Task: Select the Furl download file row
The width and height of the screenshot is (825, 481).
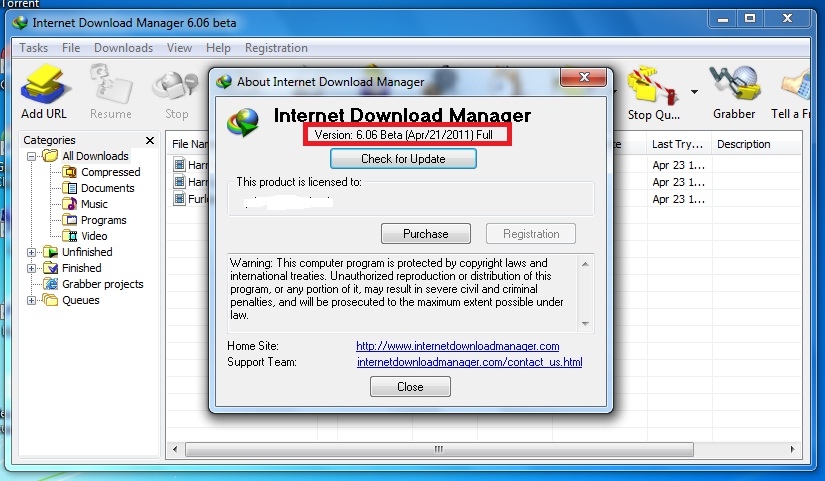Action: (190, 199)
